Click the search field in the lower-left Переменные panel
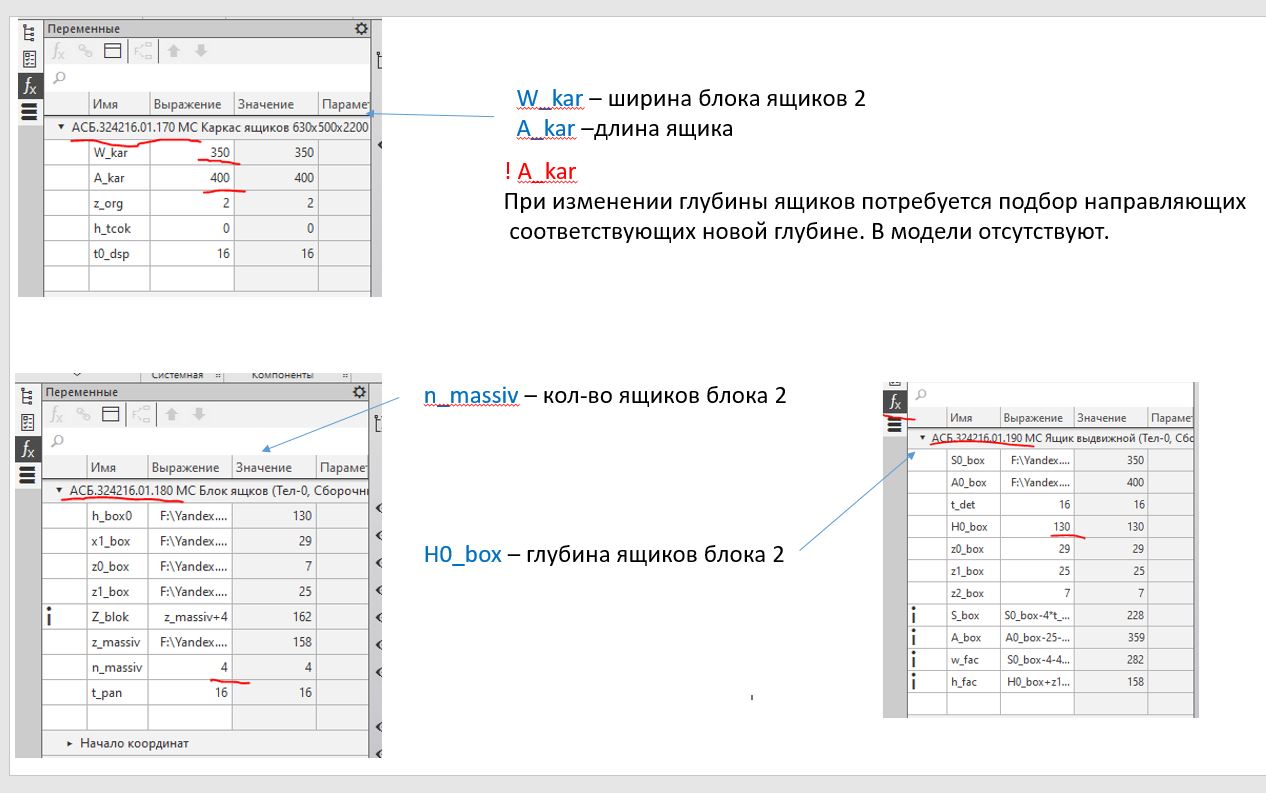1266x793 pixels. [x=205, y=441]
